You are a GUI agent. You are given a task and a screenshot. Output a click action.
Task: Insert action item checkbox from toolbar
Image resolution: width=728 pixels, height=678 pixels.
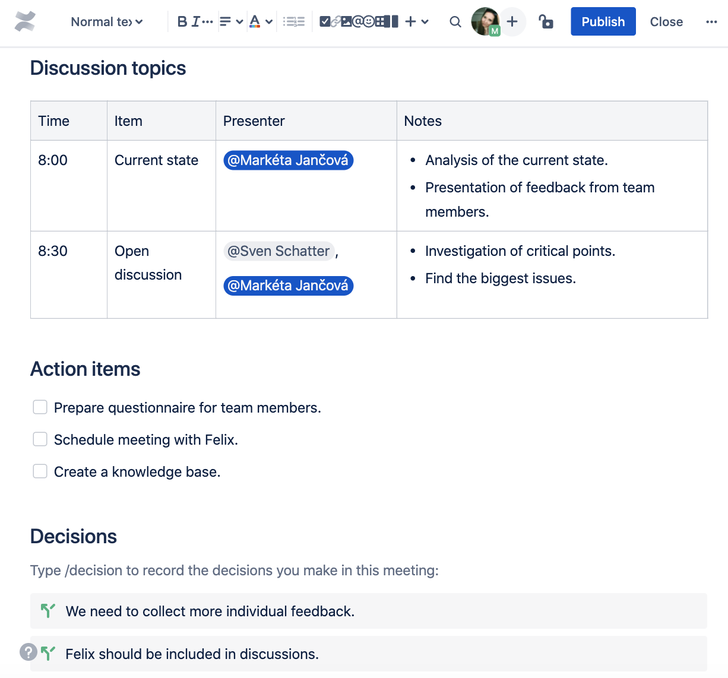325,21
